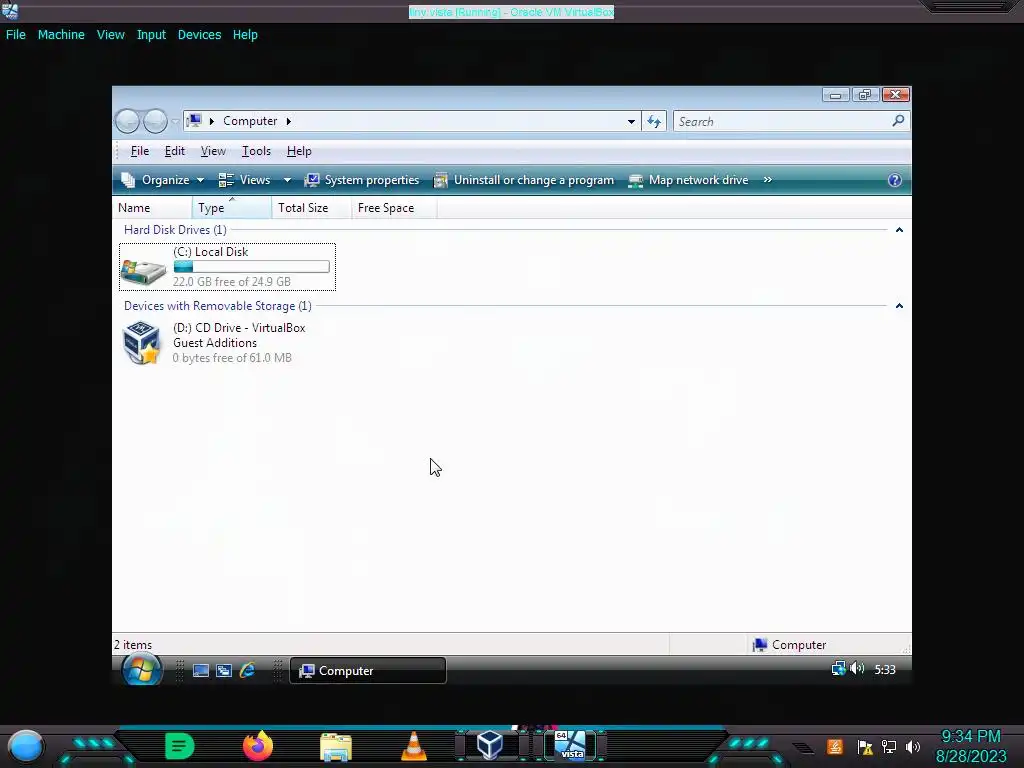Click the host Java tray icon

point(835,746)
